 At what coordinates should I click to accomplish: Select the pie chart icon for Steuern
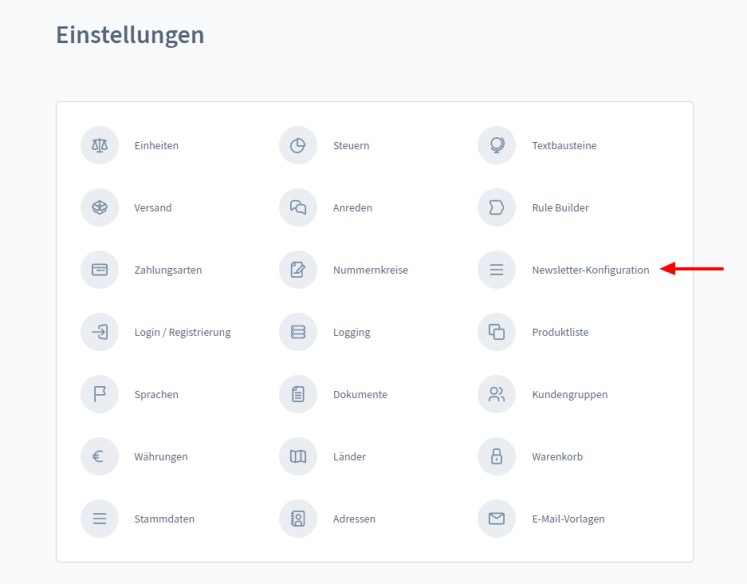click(297, 146)
